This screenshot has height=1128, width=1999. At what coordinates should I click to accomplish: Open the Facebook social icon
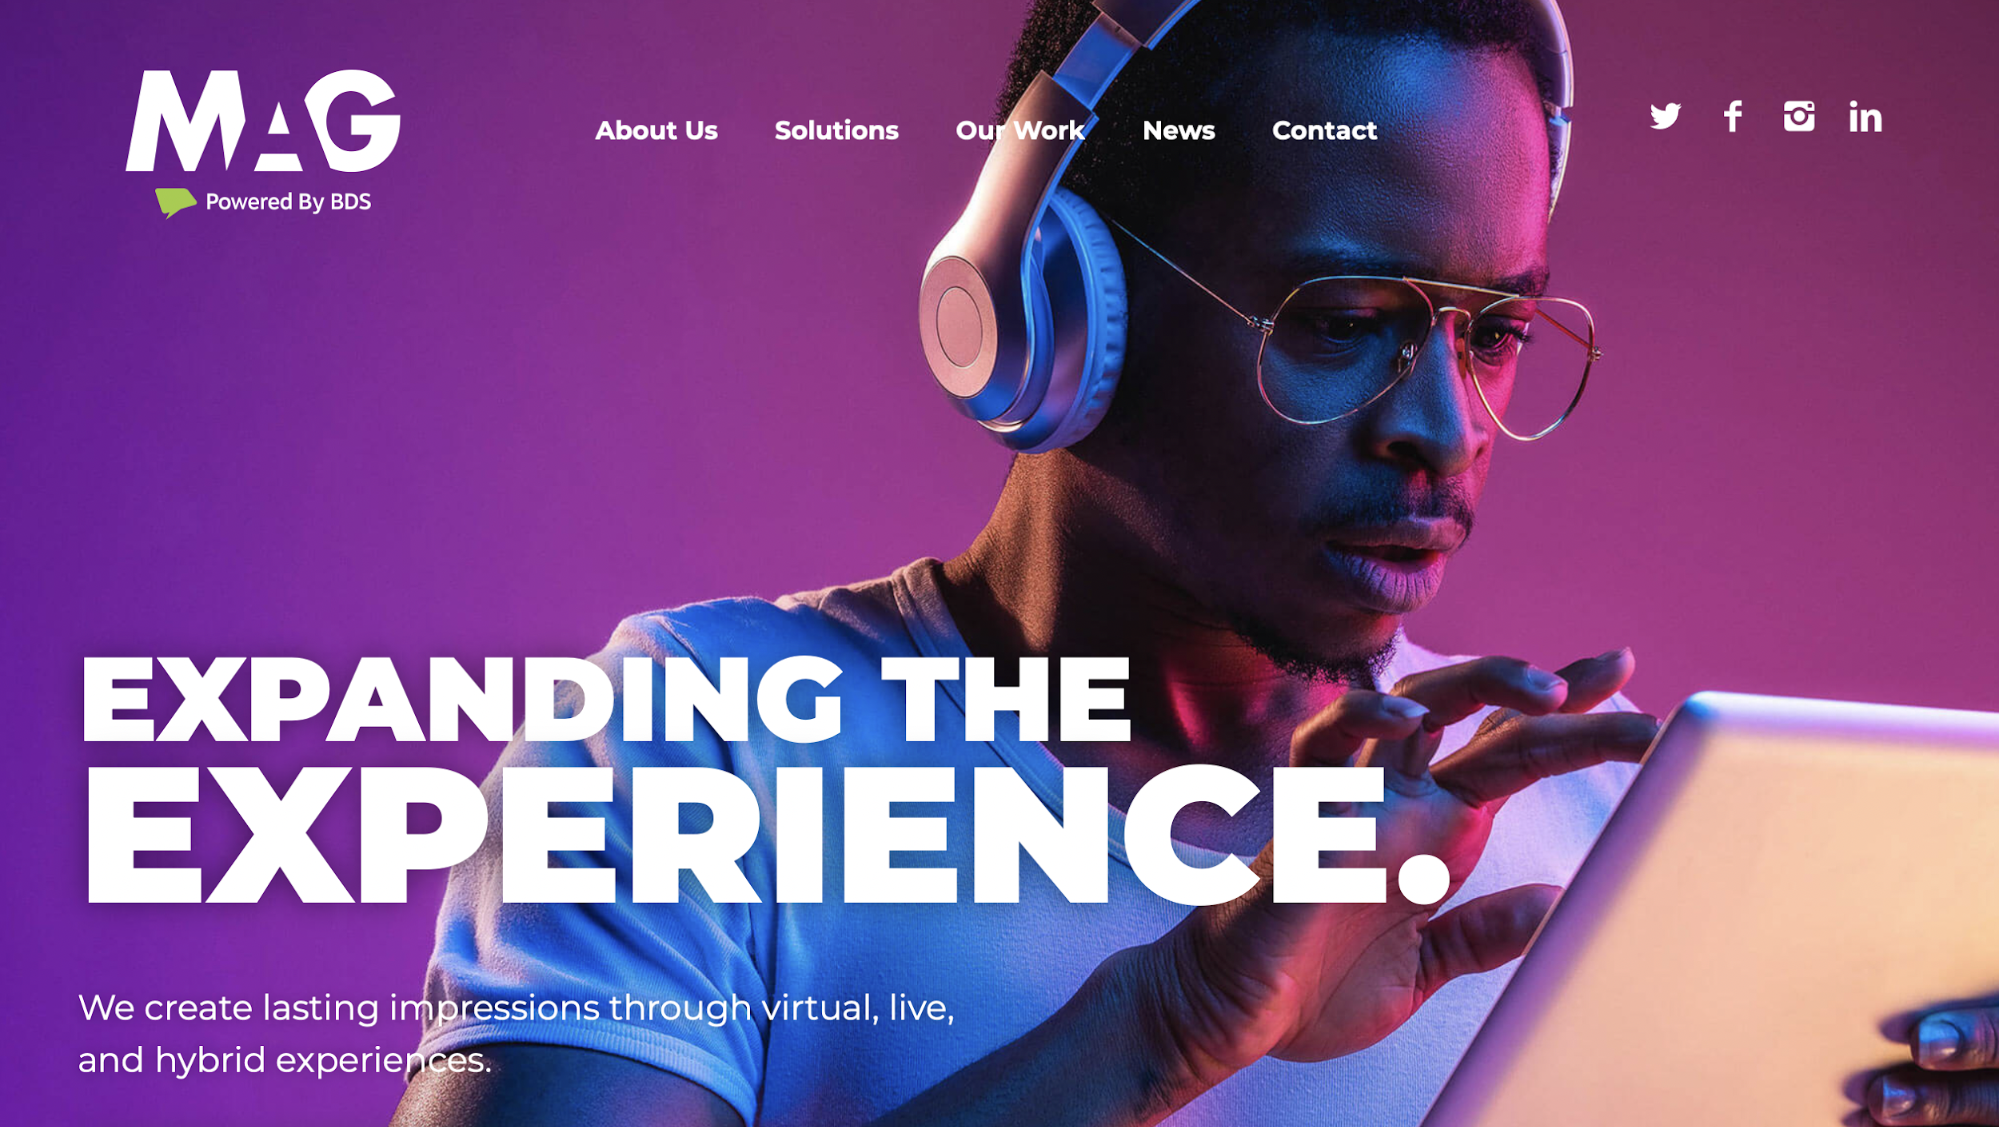pos(1733,116)
